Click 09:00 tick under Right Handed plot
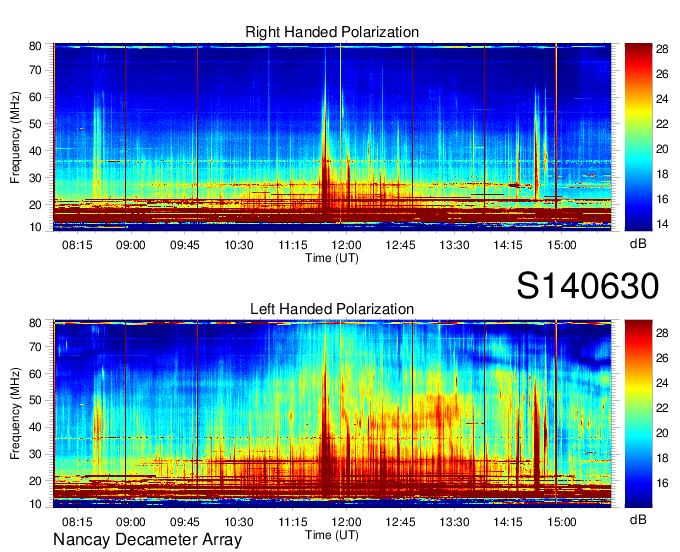Image resolution: width=680 pixels, height=552 pixels. point(131,245)
